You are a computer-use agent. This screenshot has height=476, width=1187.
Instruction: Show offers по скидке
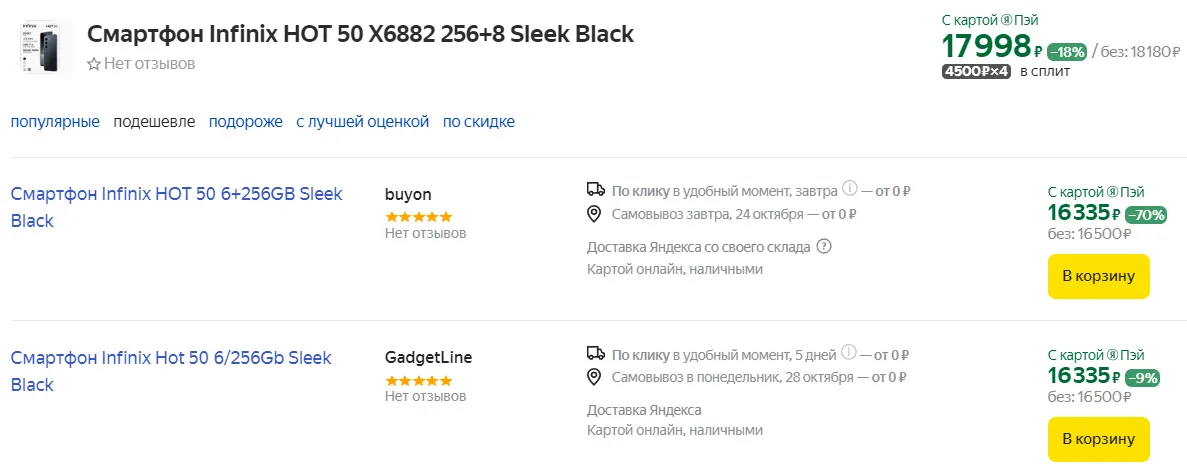pos(479,122)
